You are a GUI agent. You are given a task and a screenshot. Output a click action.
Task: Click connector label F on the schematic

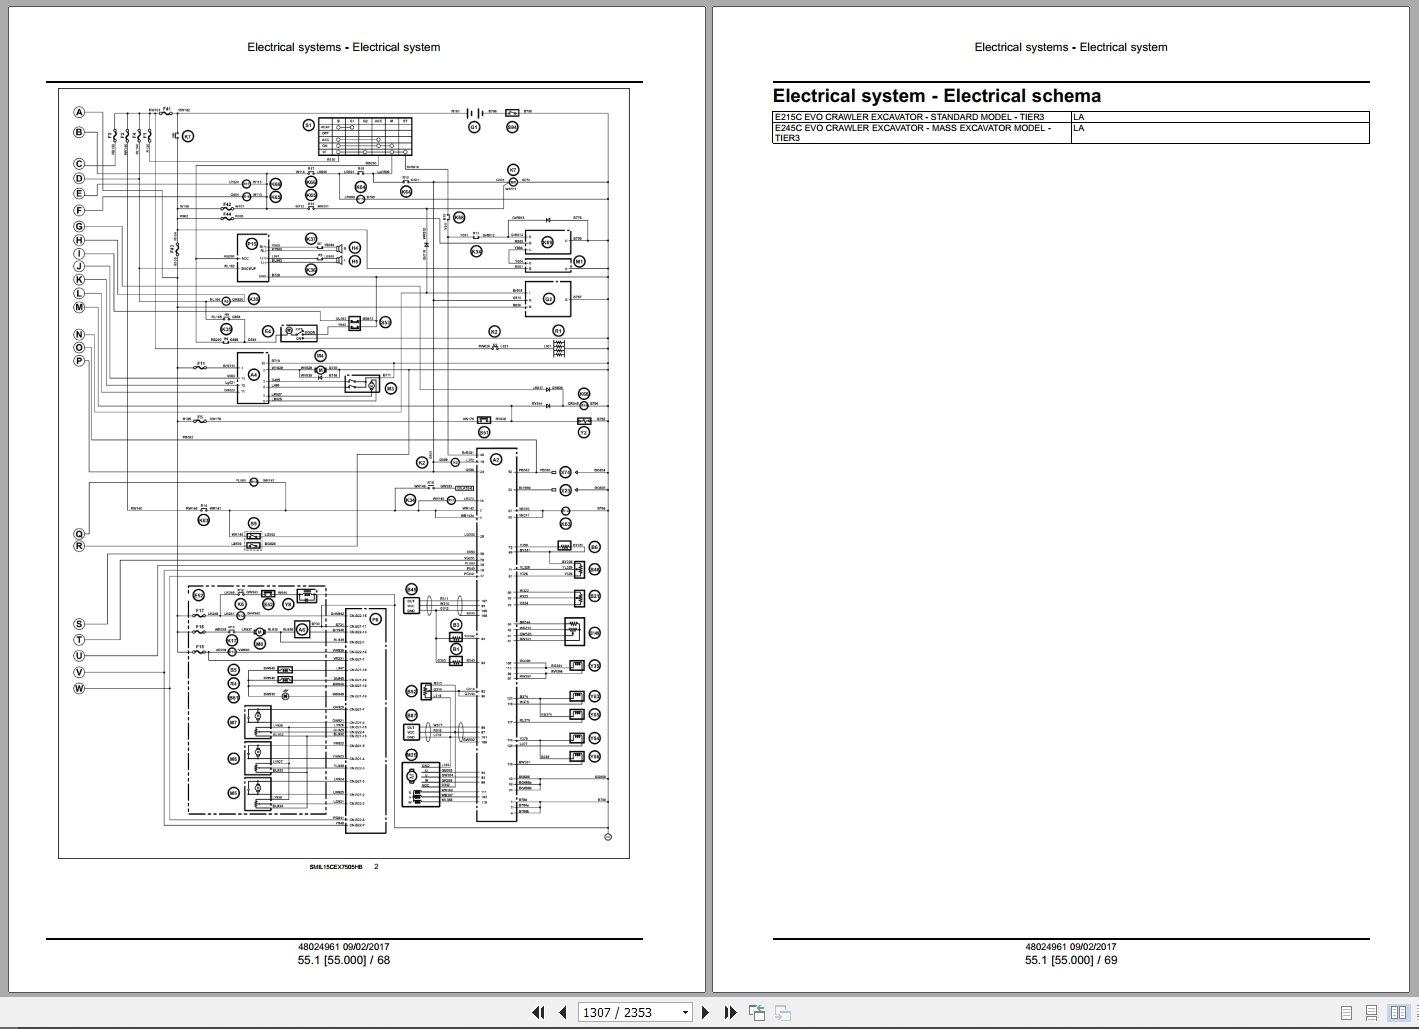[79, 210]
